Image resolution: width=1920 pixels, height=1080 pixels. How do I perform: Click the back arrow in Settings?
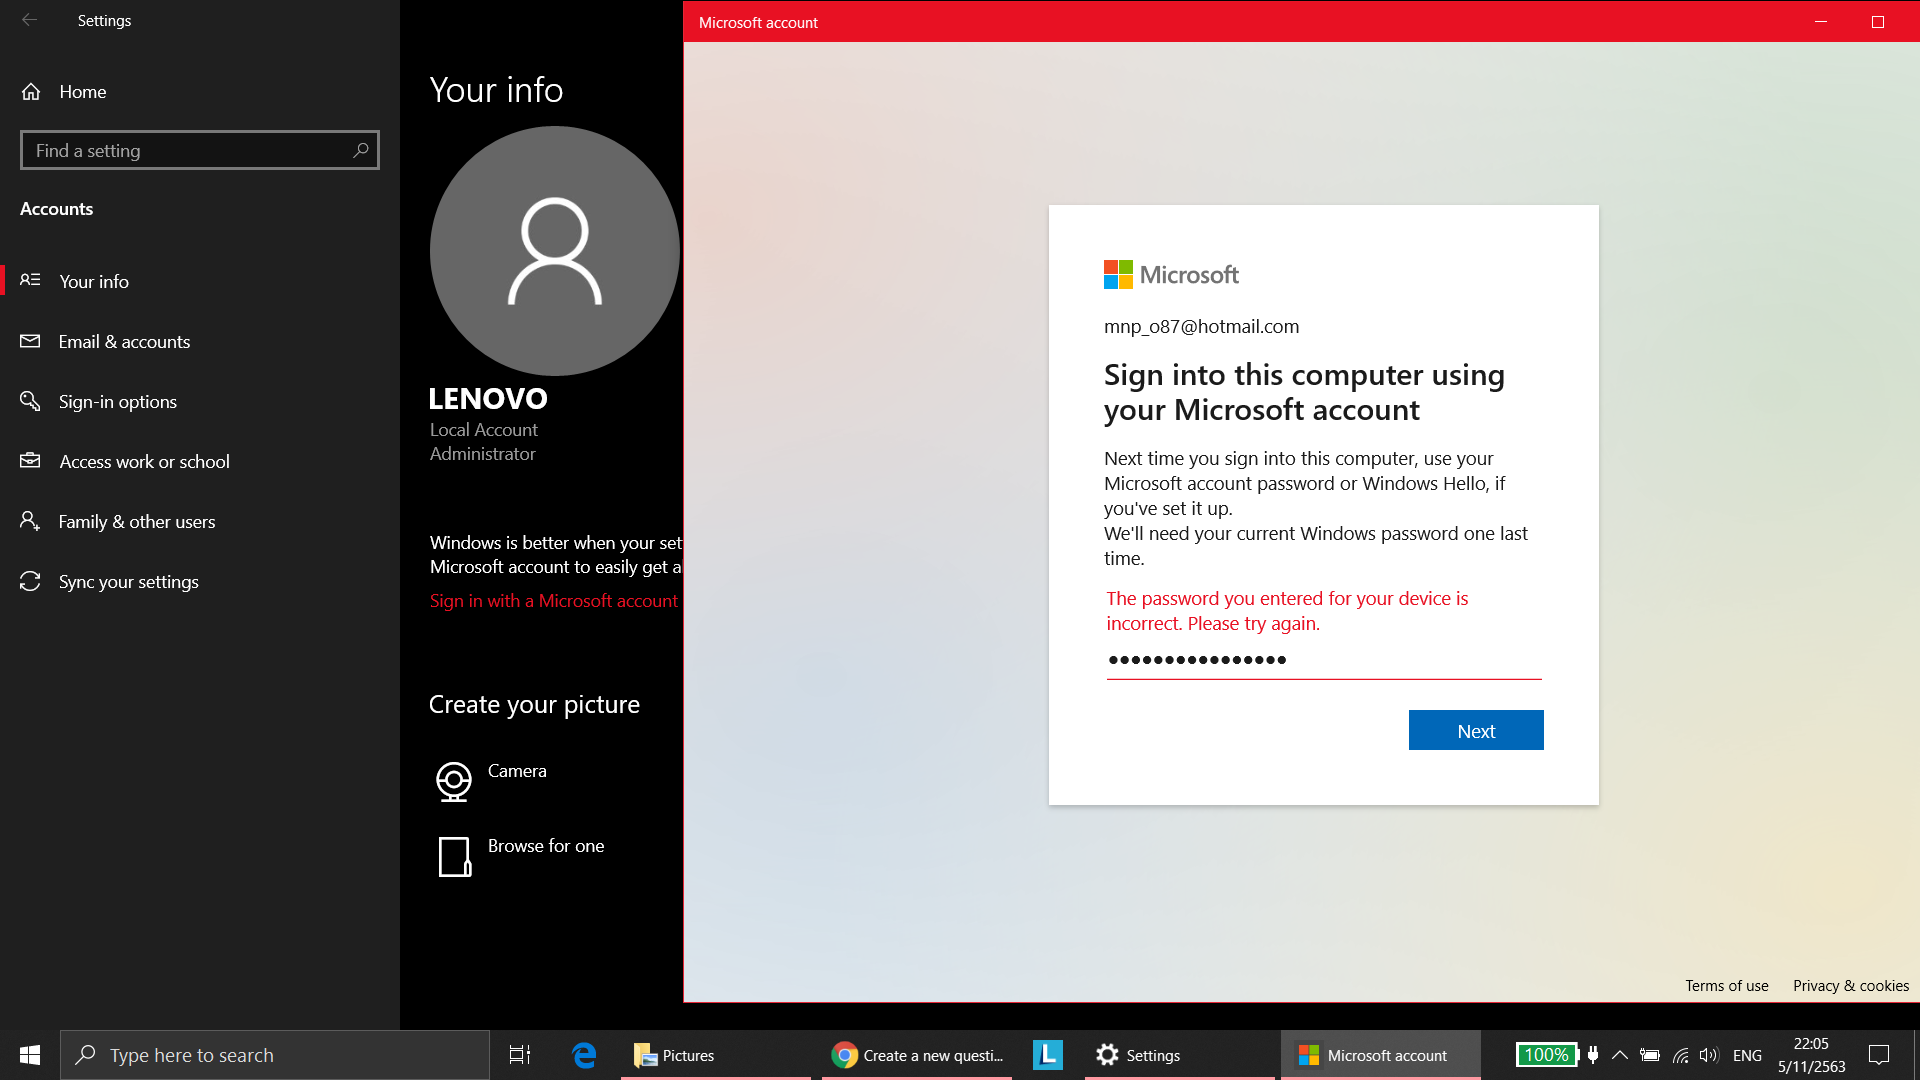tap(29, 20)
